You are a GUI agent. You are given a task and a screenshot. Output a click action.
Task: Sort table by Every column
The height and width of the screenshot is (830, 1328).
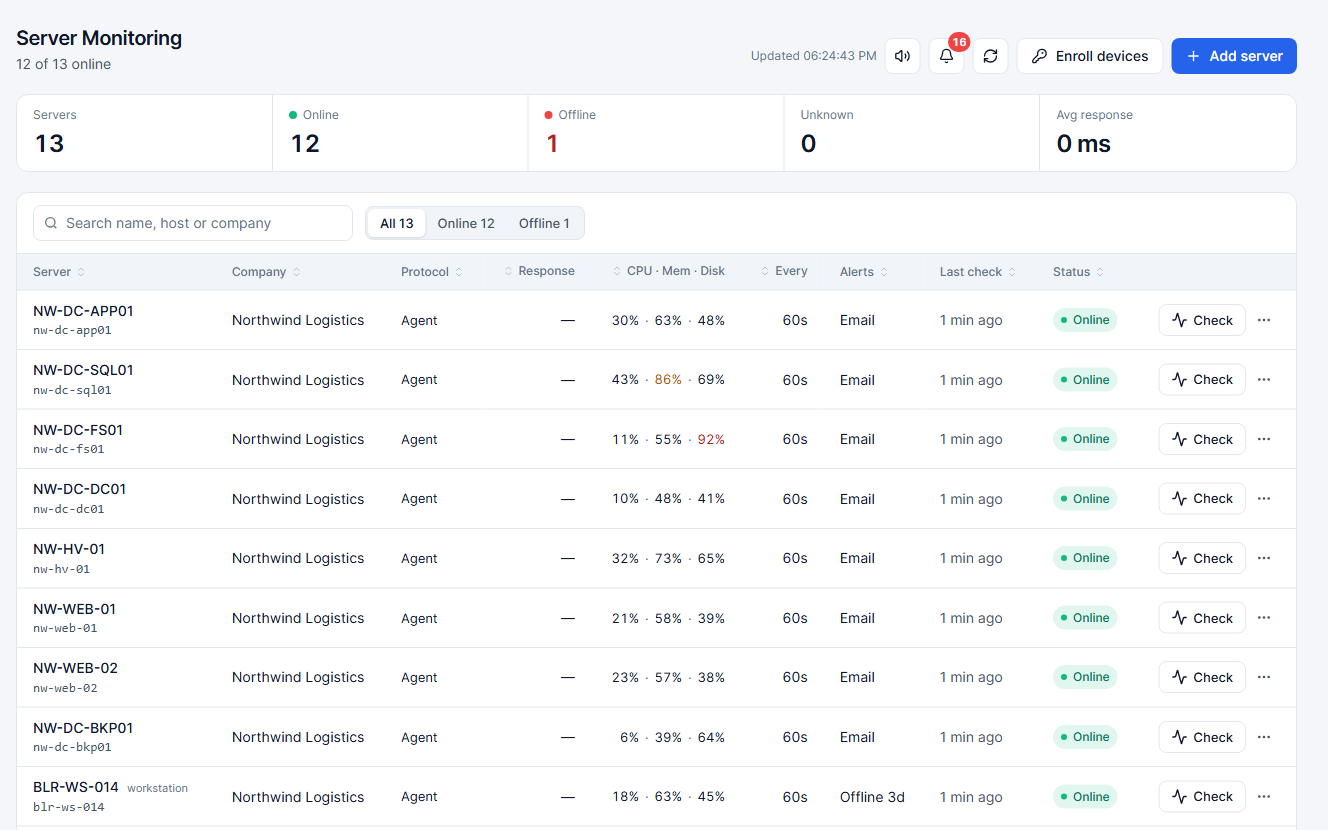784,272
